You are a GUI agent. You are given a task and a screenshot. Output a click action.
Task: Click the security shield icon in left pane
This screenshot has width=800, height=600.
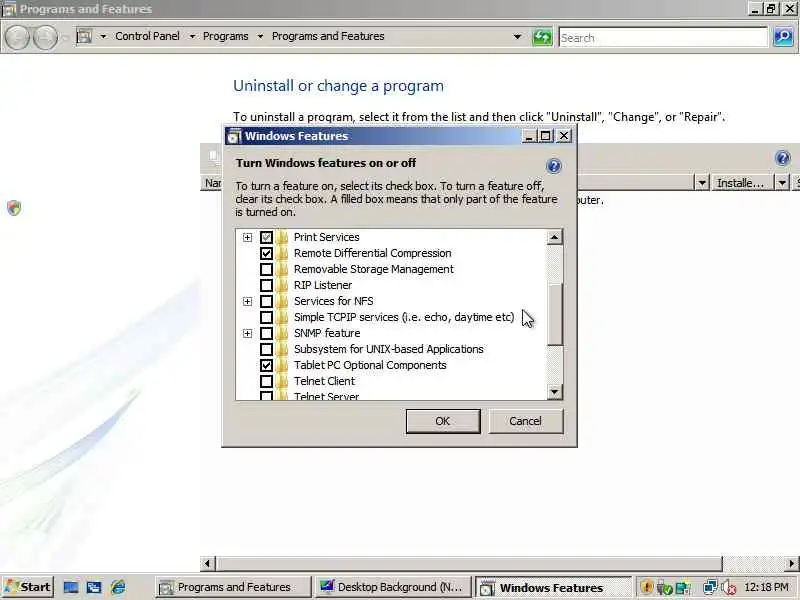pos(14,208)
